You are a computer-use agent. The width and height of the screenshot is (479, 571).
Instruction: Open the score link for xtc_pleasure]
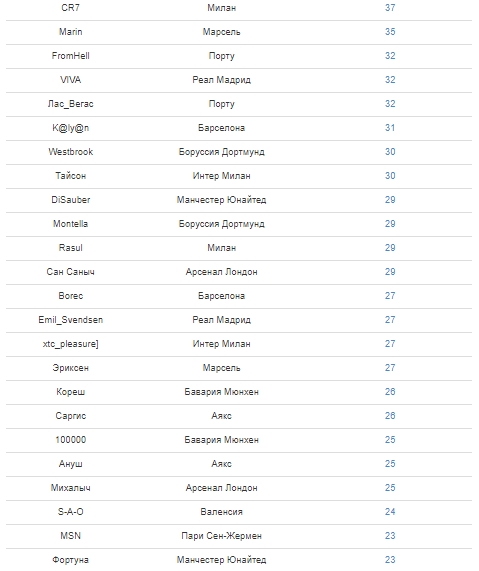tap(390, 344)
